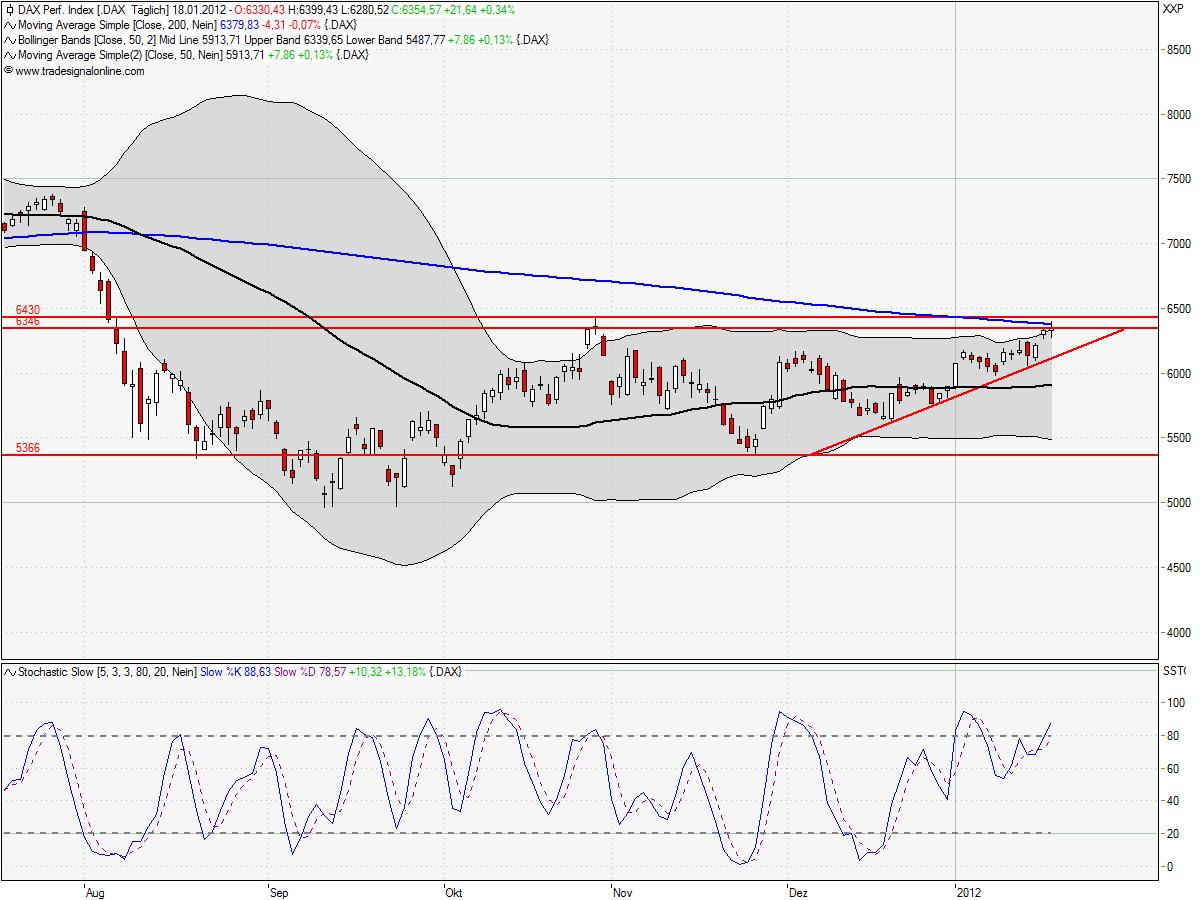The width and height of the screenshot is (1200, 900).
Task: Click the Sep marker on the time axis
Action: pyautogui.click(x=280, y=890)
